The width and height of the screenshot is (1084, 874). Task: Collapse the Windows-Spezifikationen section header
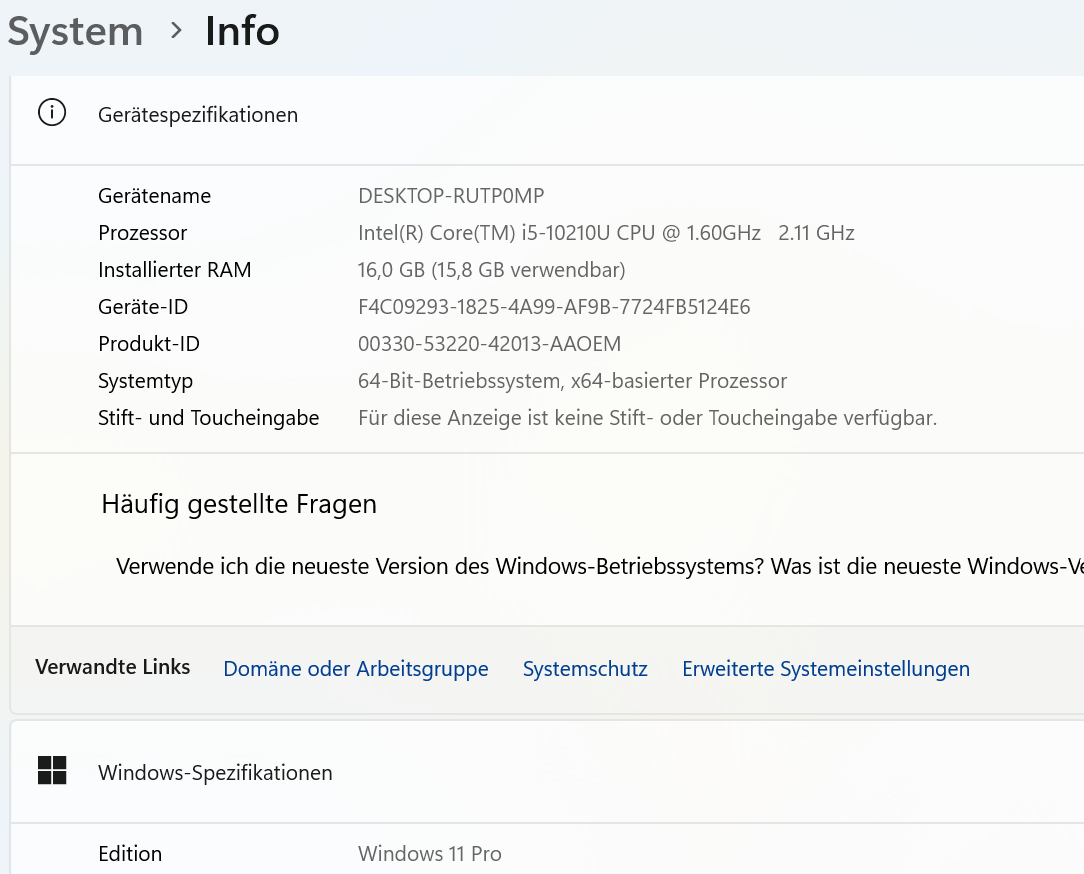coord(547,772)
